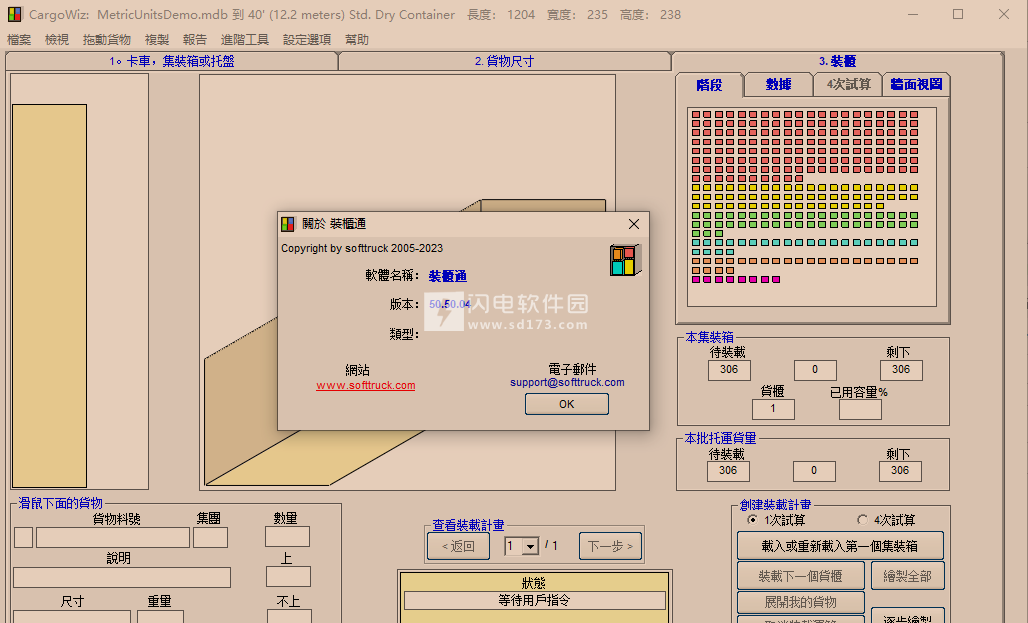Click the 上 input field
1028x623 pixels.
[288, 576]
